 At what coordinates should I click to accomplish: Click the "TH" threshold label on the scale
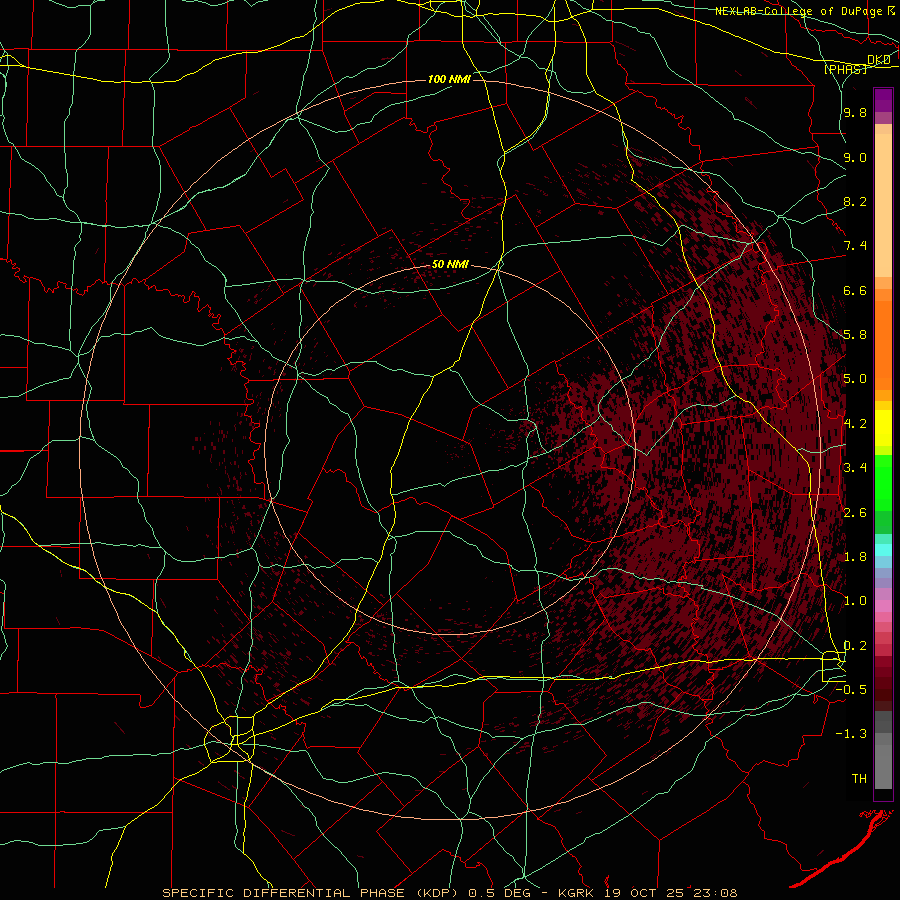pyautogui.click(x=859, y=779)
